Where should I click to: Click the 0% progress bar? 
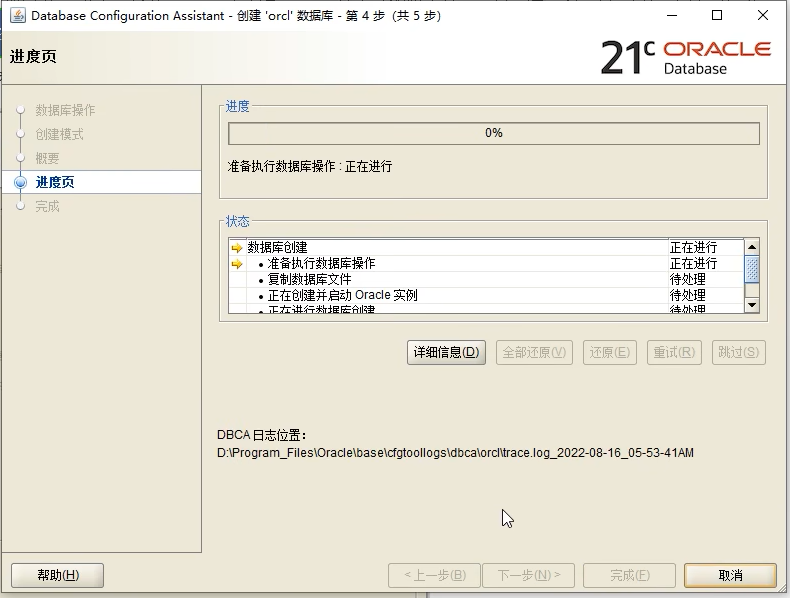pyautogui.click(x=494, y=134)
